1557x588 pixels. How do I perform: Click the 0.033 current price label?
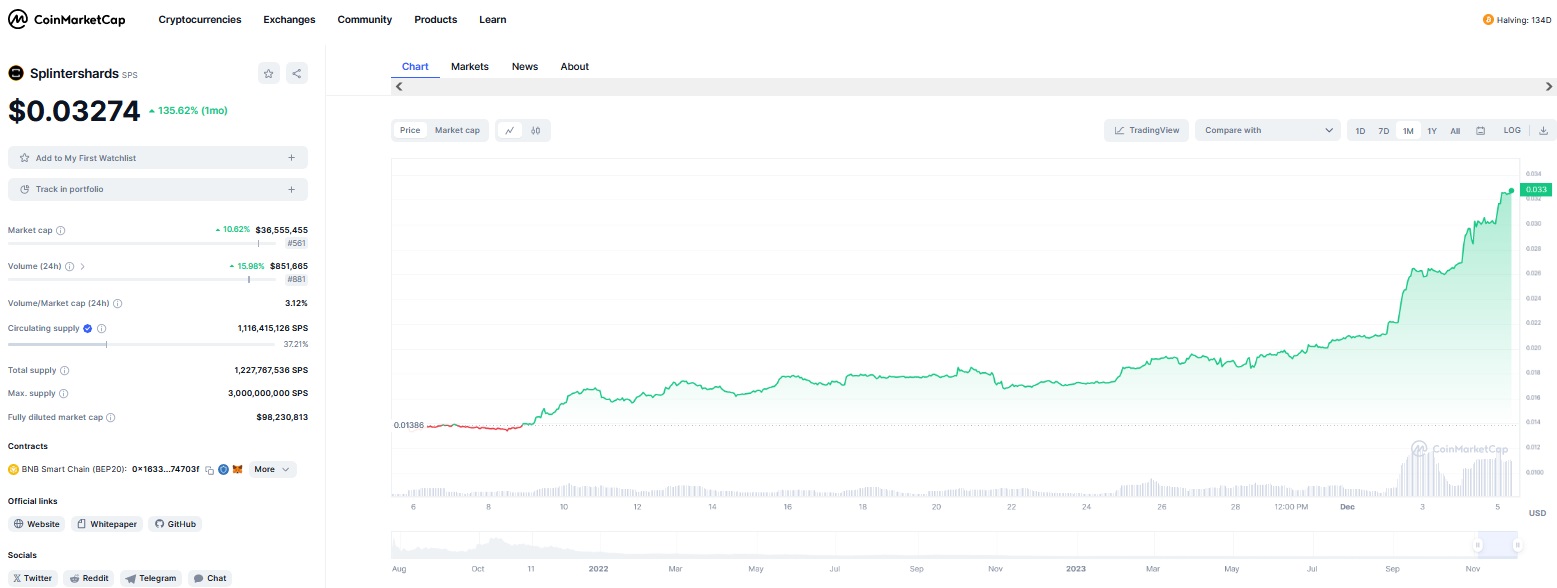1535,189
